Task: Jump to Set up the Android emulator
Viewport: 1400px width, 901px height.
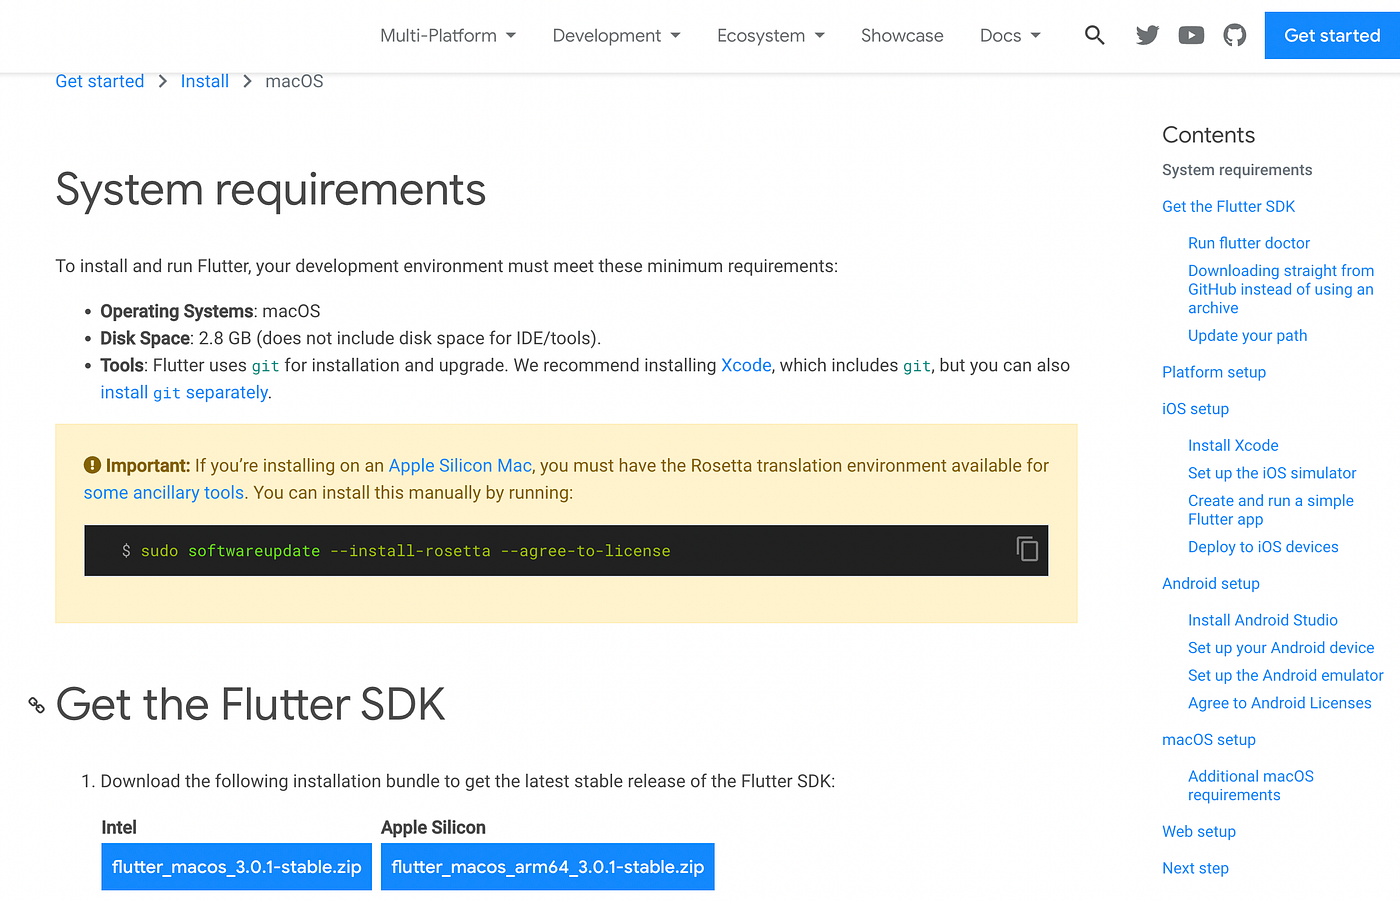Action: click(1286, 675)
